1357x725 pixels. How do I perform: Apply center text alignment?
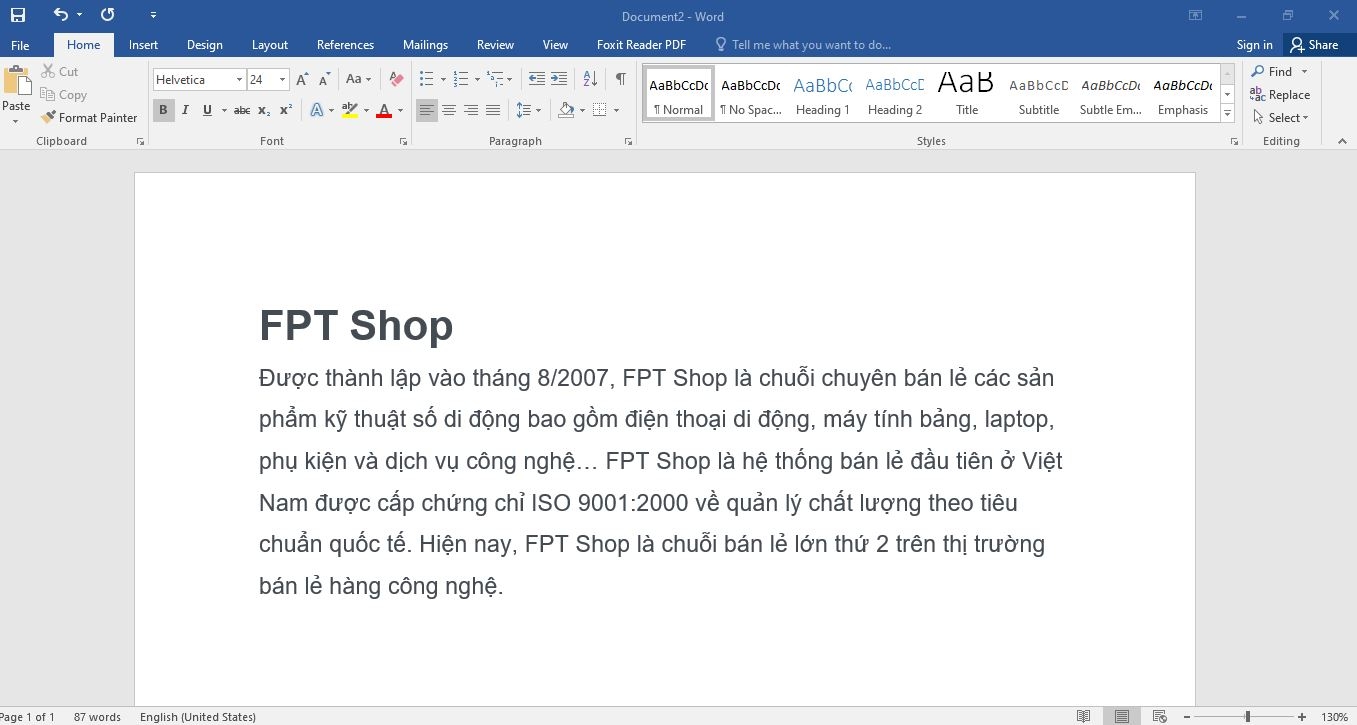pos(448,110)
